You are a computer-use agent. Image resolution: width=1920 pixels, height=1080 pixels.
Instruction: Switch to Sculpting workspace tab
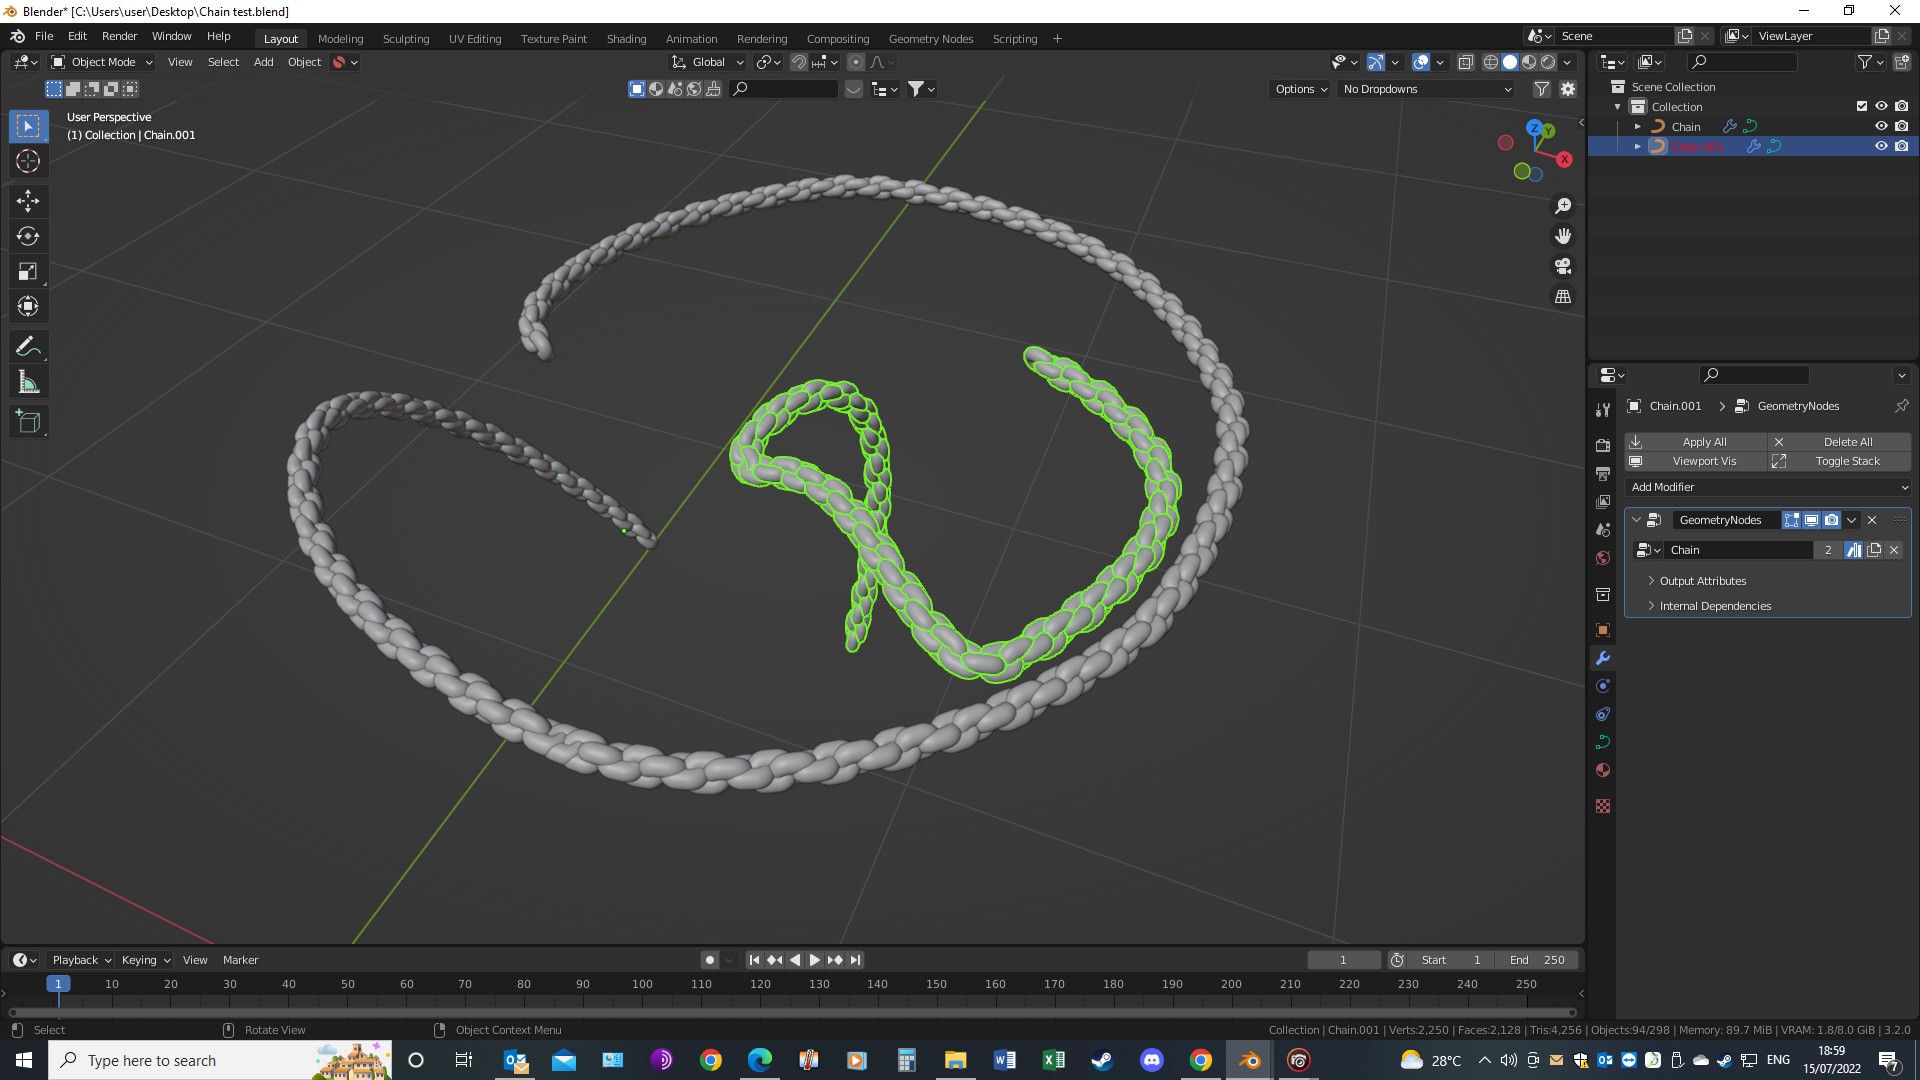(x=406, y=39)
